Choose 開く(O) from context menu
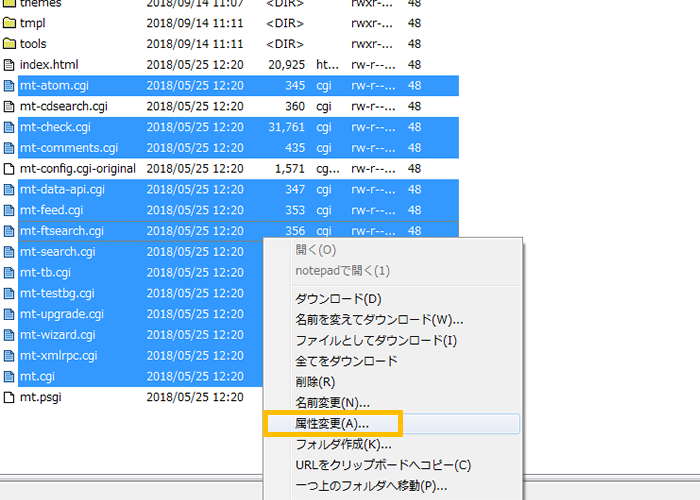Screen dimensions: 700x500 click(316, 250)
